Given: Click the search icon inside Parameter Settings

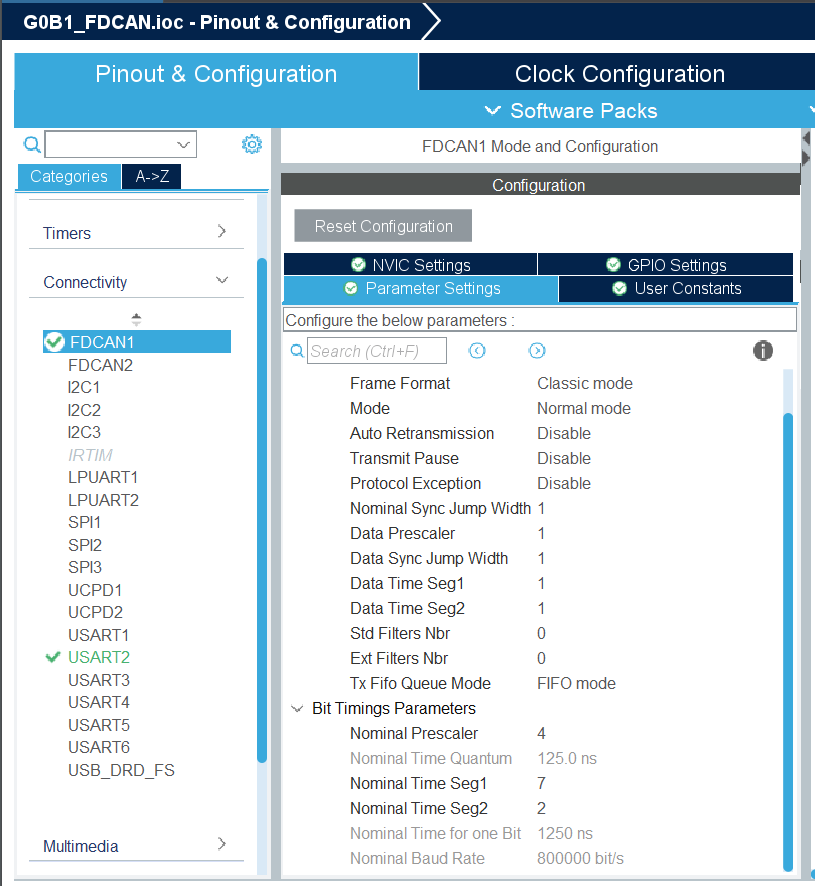Looking at the screenshot, I should pyautogui.click(x=296, y=351).
